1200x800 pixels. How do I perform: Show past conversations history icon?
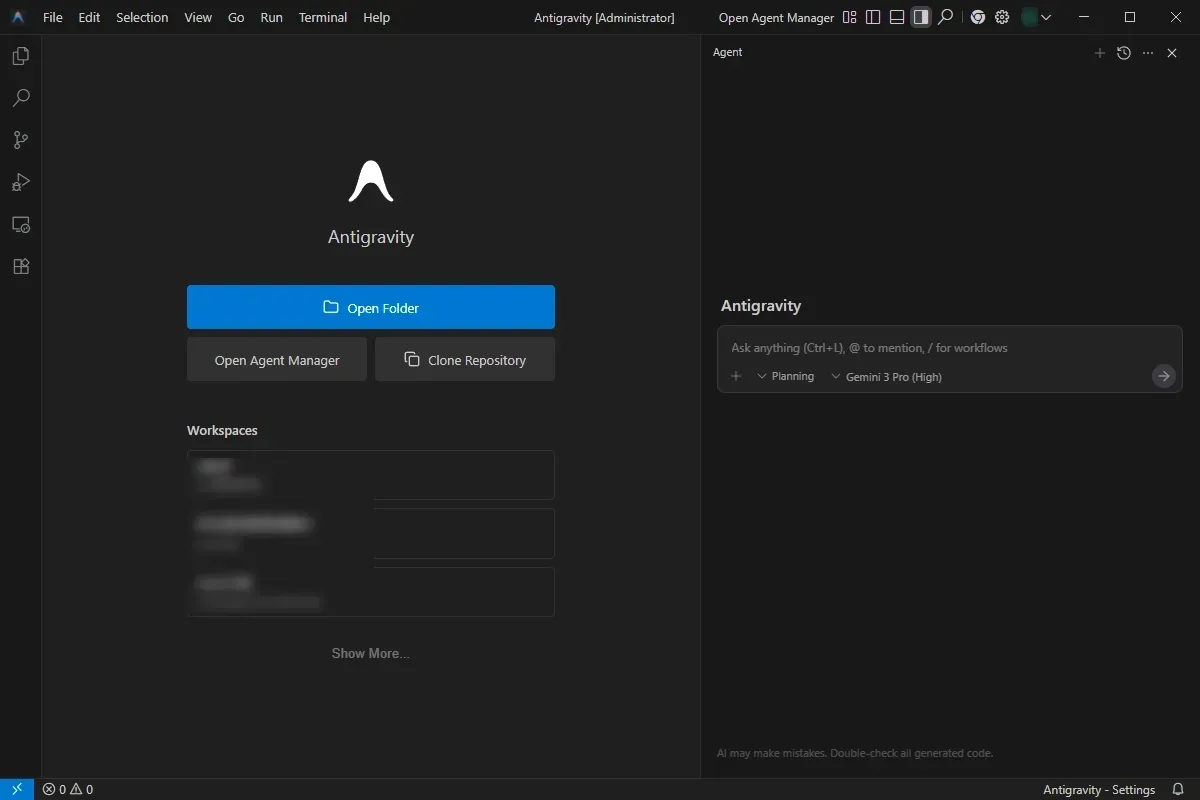(x=1124, y=53)
